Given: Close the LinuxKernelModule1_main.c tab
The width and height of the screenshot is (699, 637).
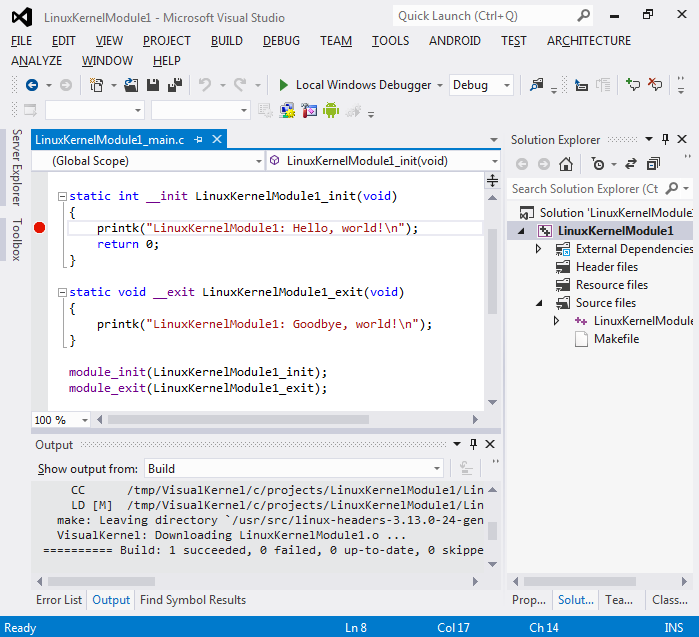Looking at the screenshot, I should coord(217,140).
